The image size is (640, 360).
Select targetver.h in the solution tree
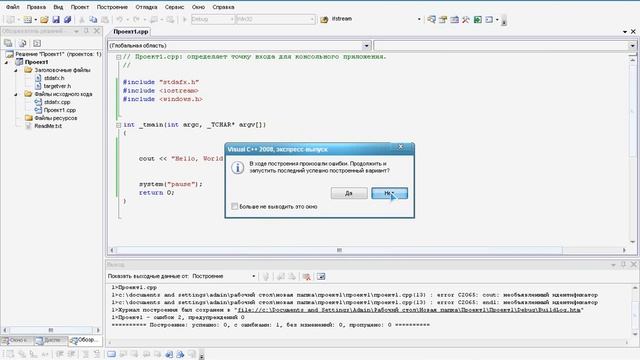pyautogui.click(x=57, y=86)
